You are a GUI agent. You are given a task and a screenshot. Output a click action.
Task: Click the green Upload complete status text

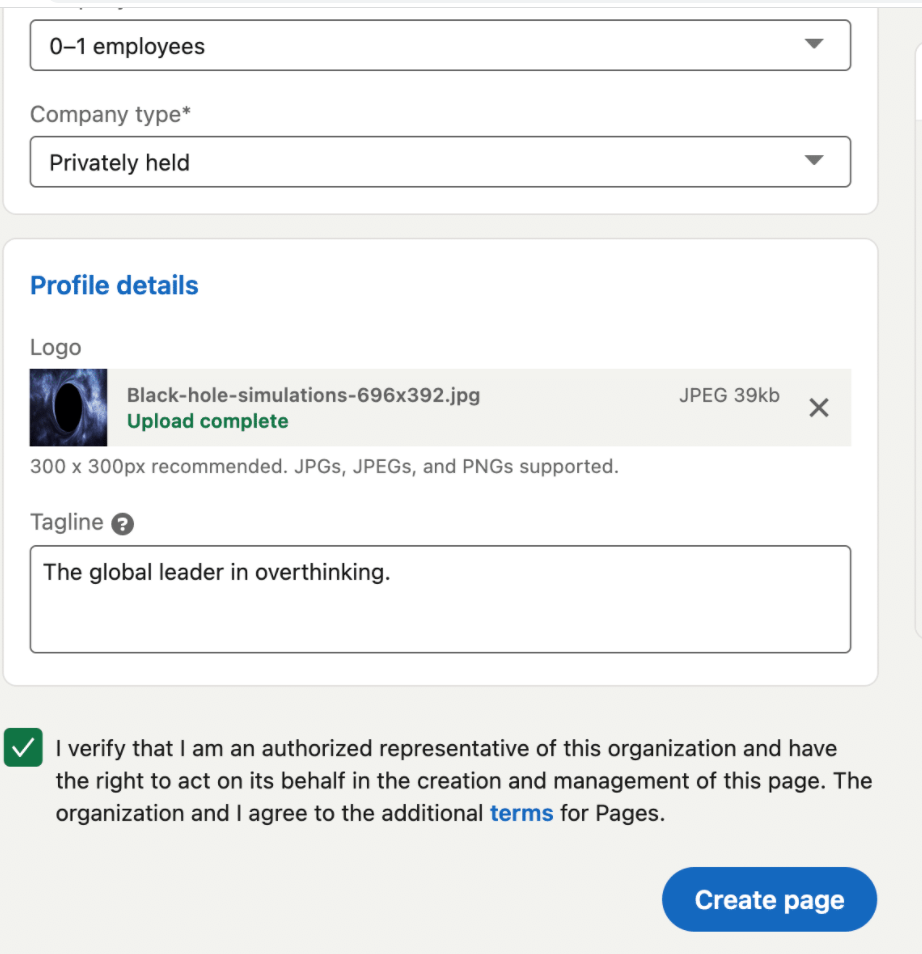coord(207,421)
